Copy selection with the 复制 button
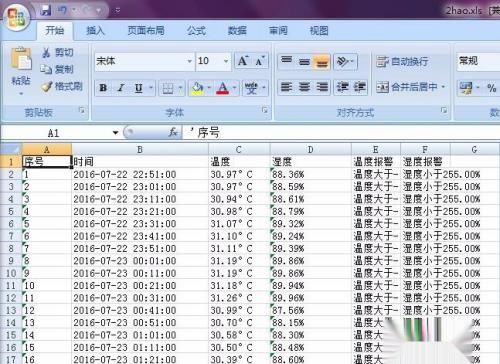The height and width of the screenshot is (364, 500). tap(57, 69)
